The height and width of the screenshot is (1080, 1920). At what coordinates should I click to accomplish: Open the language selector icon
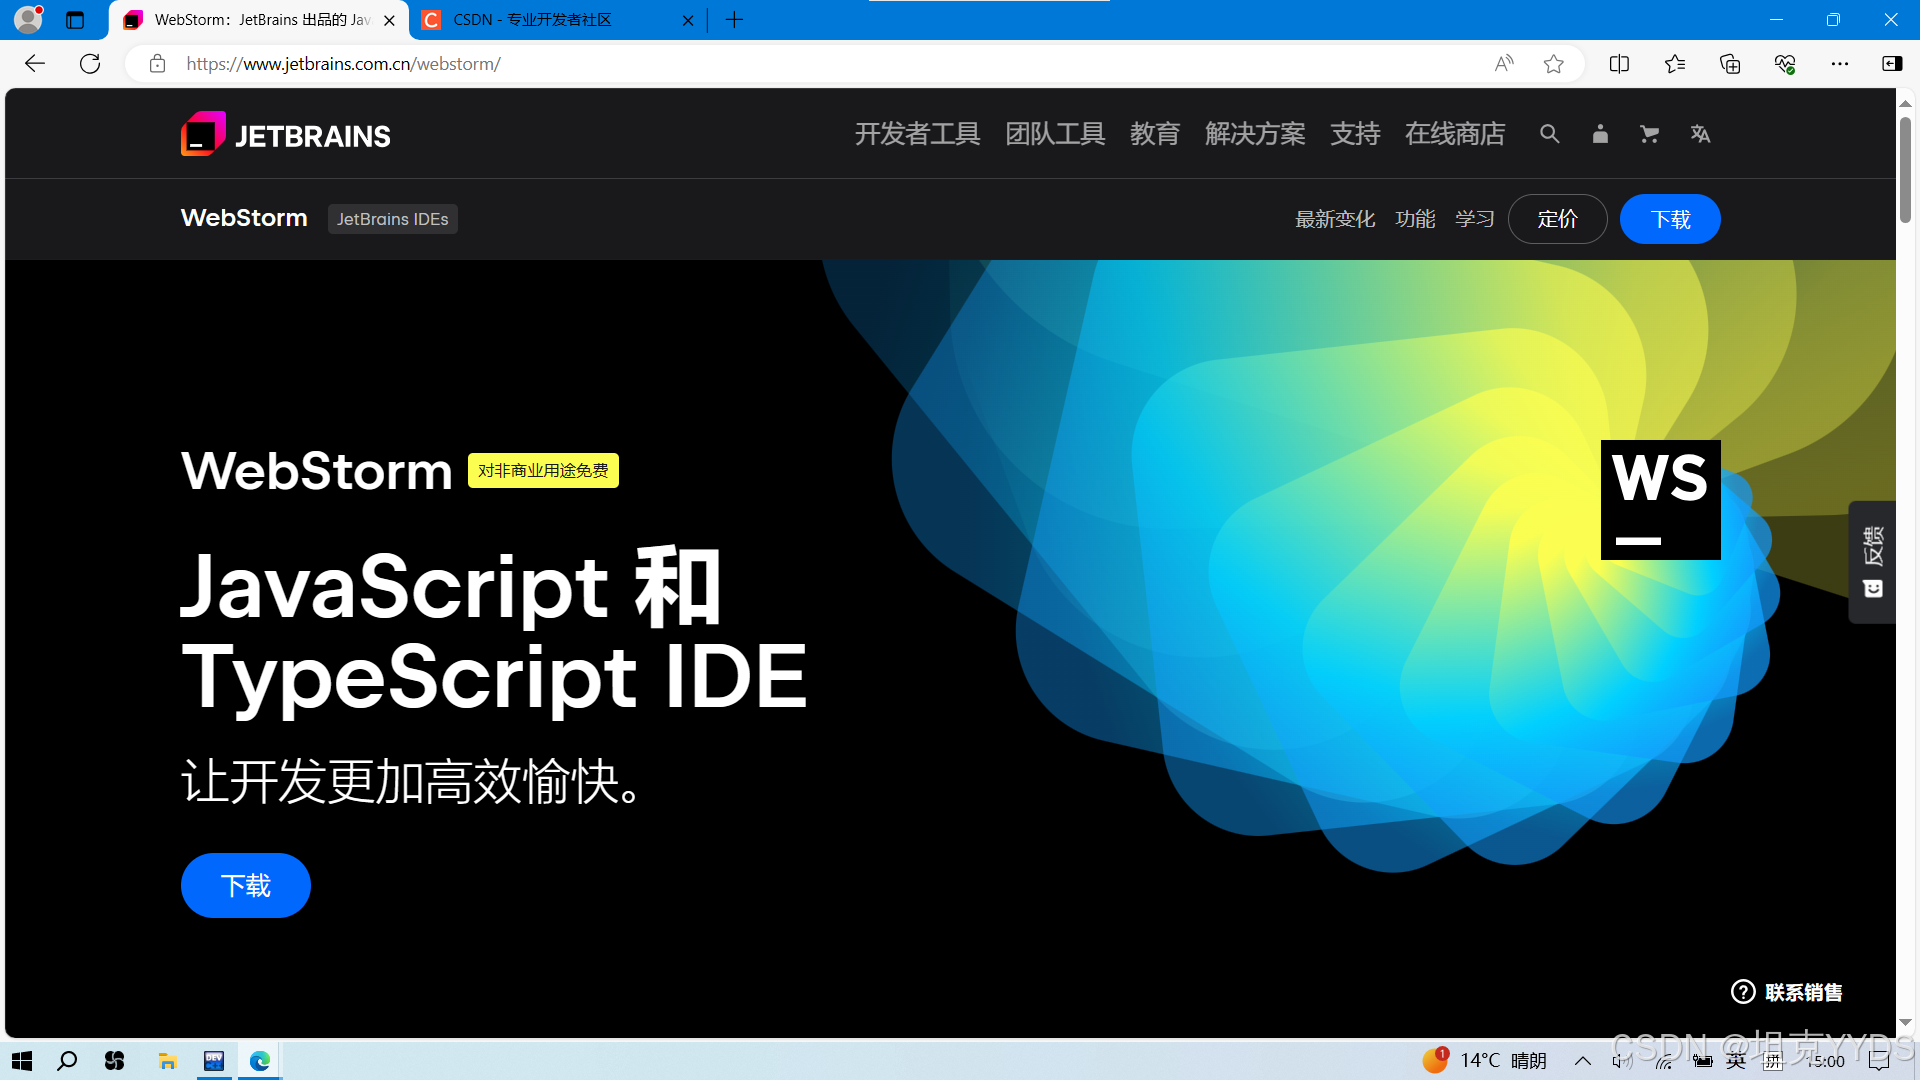tap(1700, 134)
